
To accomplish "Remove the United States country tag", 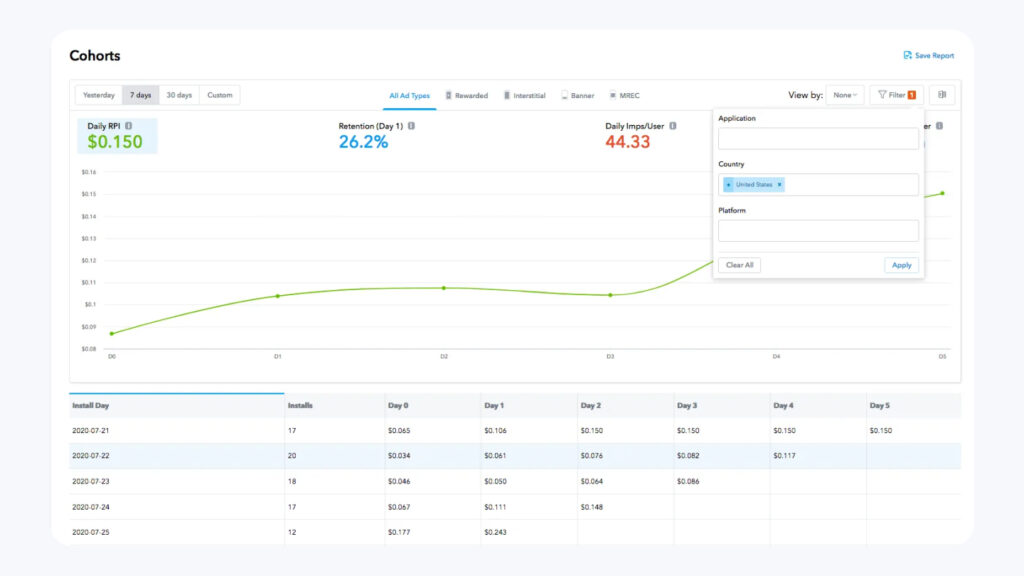I will tap(779, 185).
